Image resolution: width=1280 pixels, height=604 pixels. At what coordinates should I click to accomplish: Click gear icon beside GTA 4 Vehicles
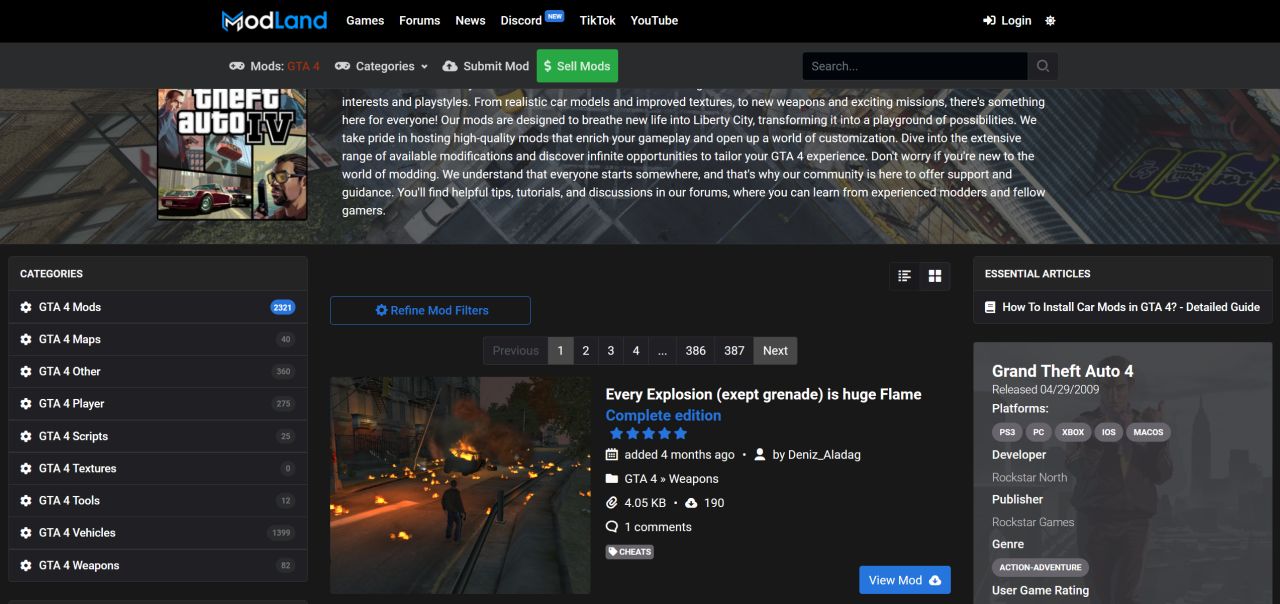point(26,533)
